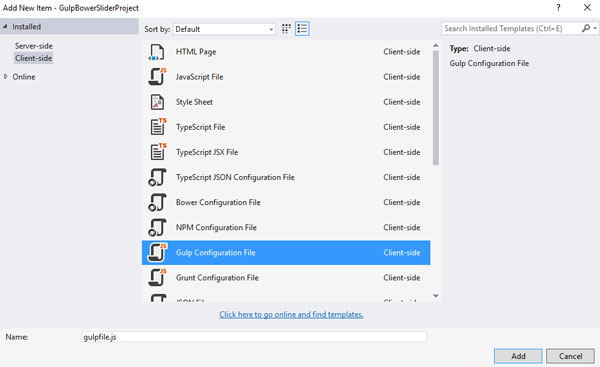
Task: Select TypeScript JSX File template name
Action: (x=207, y=152)
